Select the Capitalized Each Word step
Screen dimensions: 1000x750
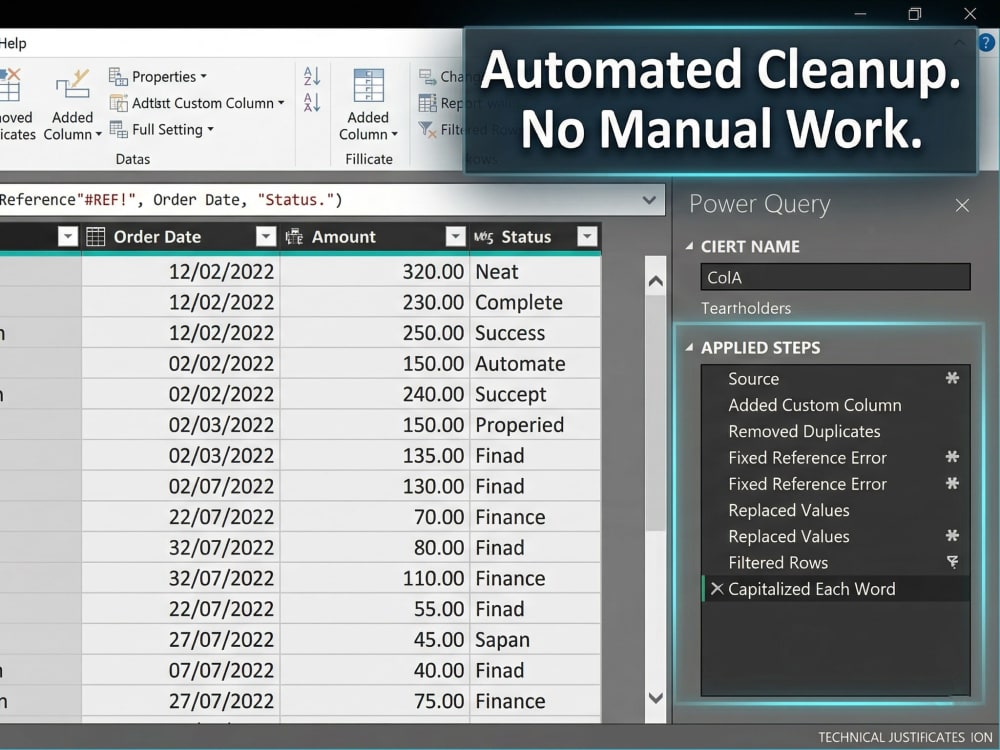[835, 589]
